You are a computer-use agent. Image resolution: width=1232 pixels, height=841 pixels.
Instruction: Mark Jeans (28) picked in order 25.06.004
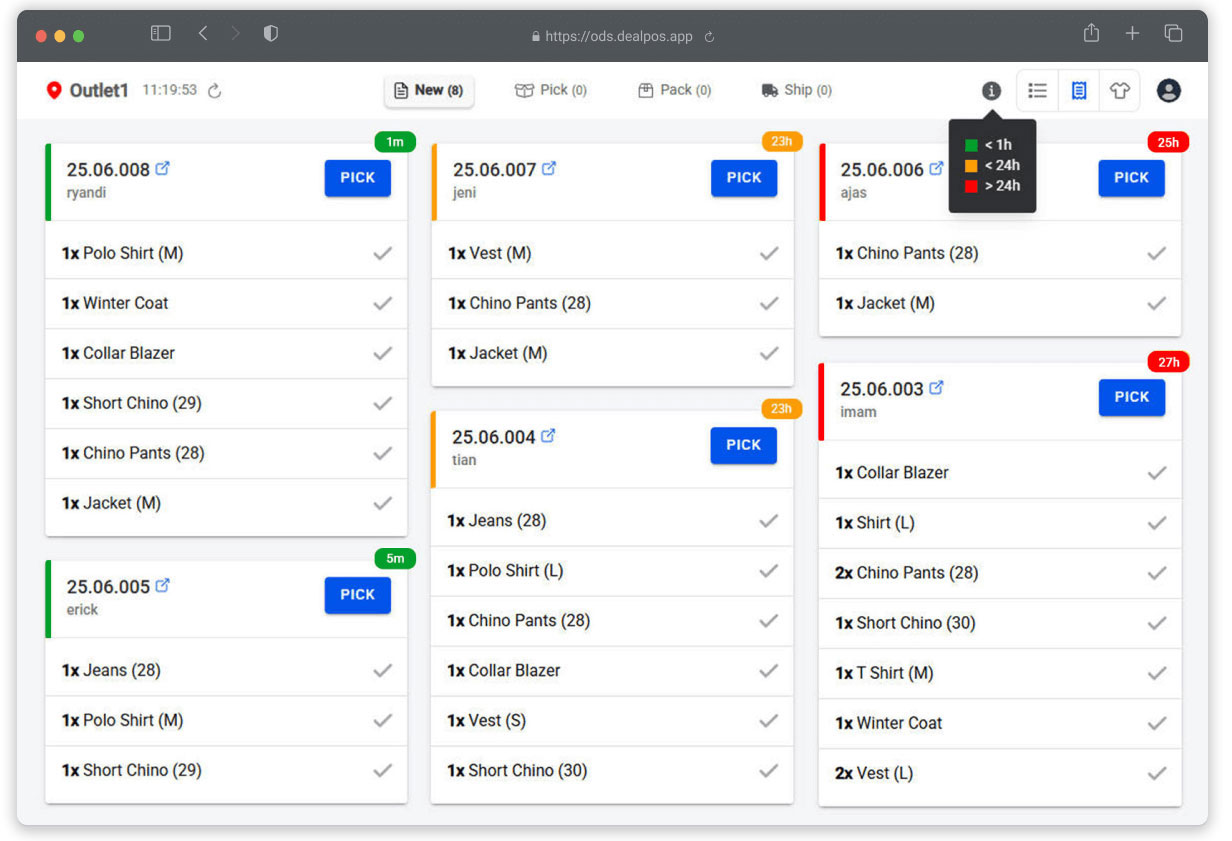[769, 520]
